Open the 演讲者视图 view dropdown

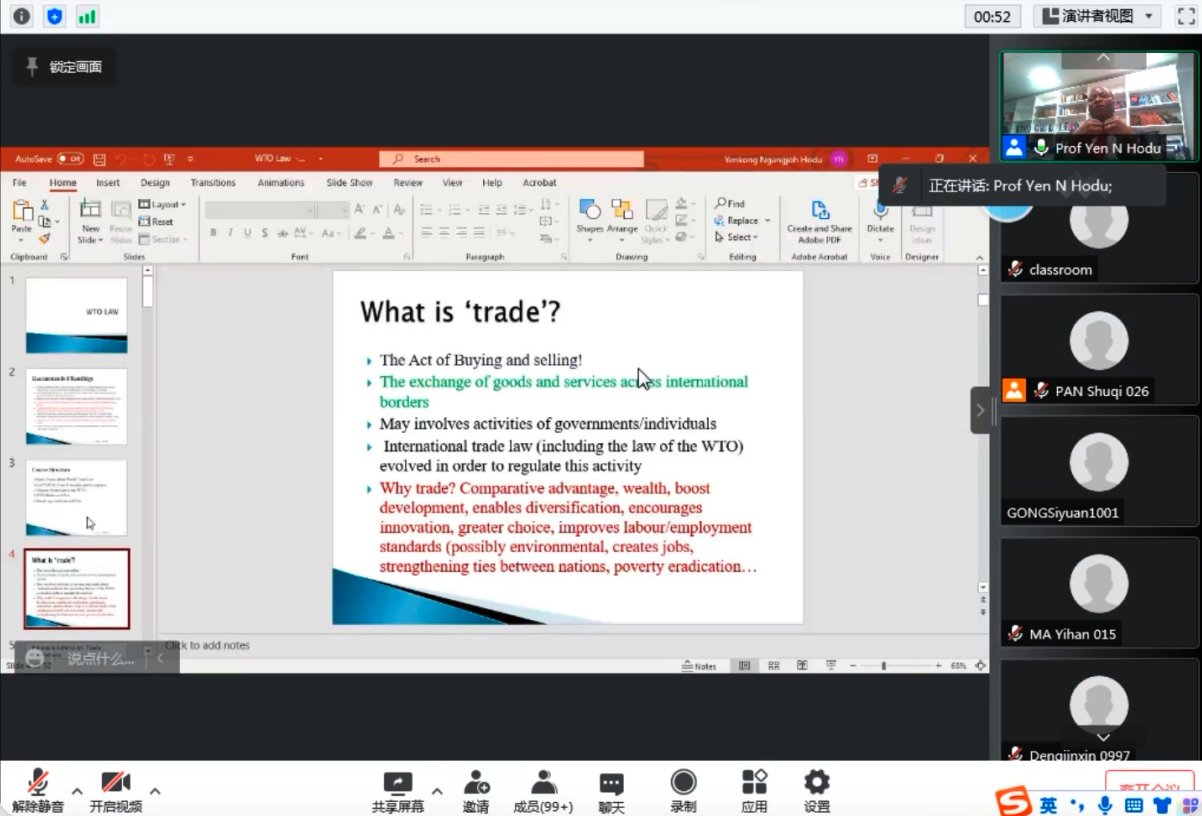tap(1096, 16)
